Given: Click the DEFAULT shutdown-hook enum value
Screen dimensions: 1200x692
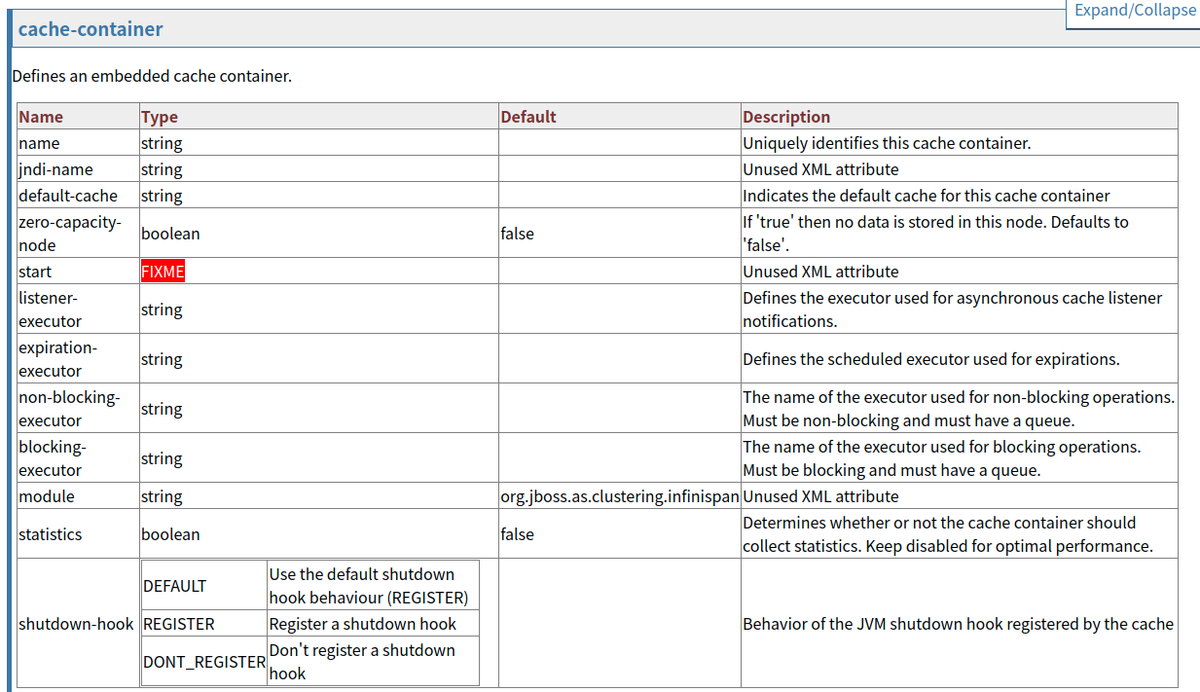Looking at the screenshot, I should coord(175,586).
